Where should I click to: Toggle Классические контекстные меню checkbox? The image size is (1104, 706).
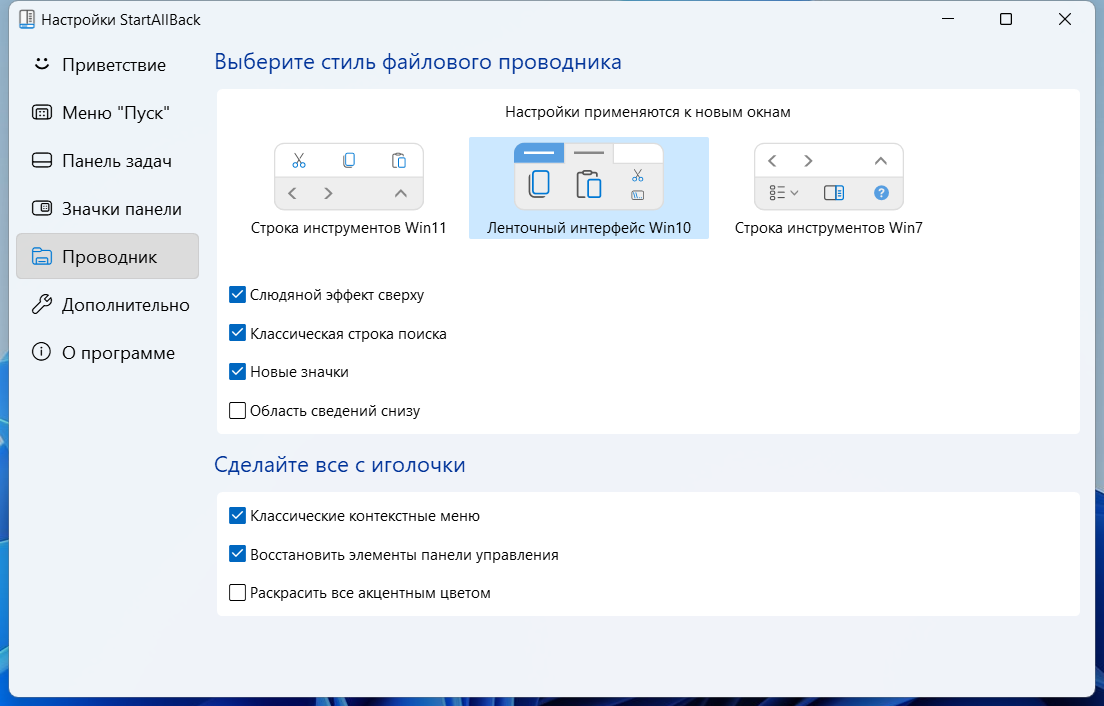point(237,515)
